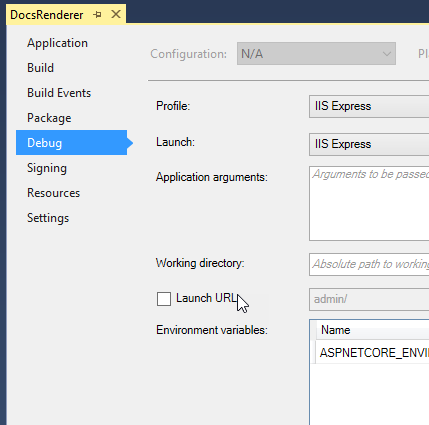Pin the DocsRenderer tab

point(97,15)
